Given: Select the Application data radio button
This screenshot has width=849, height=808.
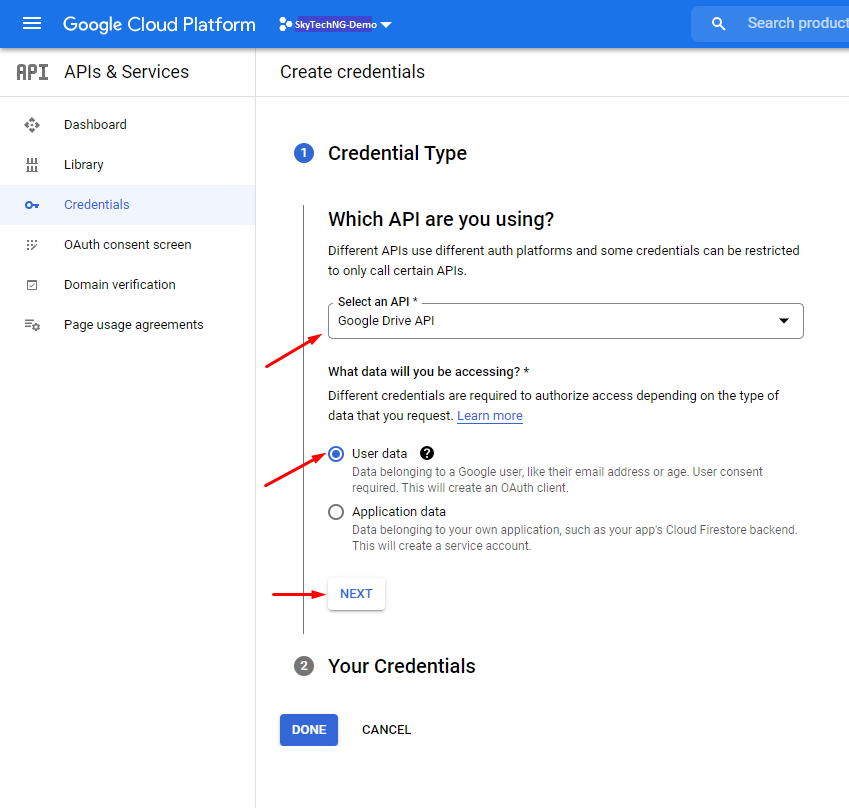Looking at the screenshot, I should point(336,512).
